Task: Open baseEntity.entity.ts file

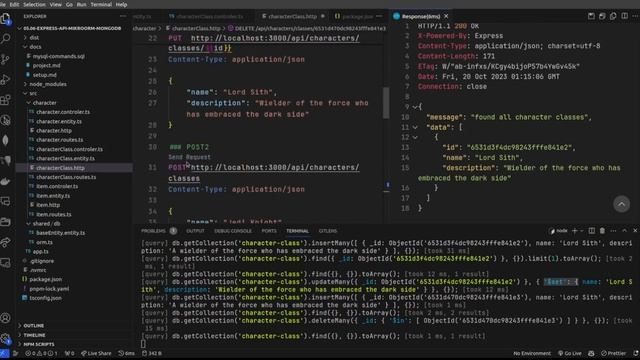Action: coord(60,233)
